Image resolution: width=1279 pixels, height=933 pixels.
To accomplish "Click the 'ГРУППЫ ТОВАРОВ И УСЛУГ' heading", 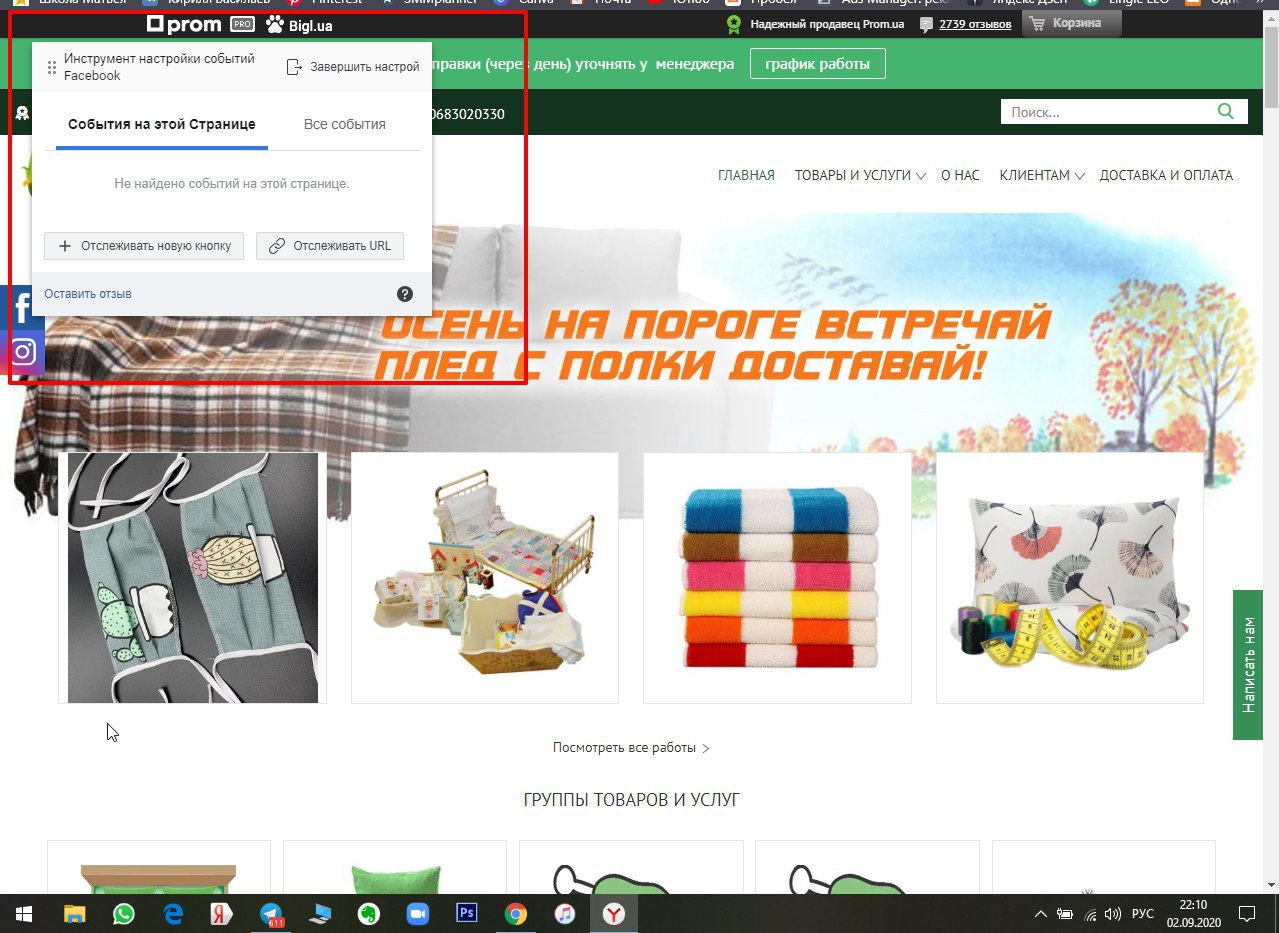I will tap(631, 800).
